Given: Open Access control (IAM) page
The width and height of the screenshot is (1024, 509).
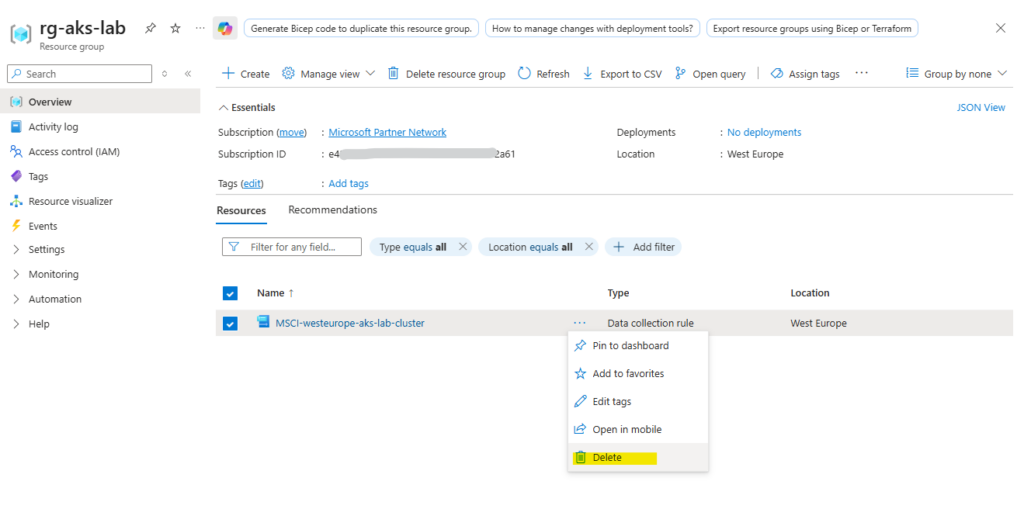Looking at the screenshot, I should click(x=73, y=152).
